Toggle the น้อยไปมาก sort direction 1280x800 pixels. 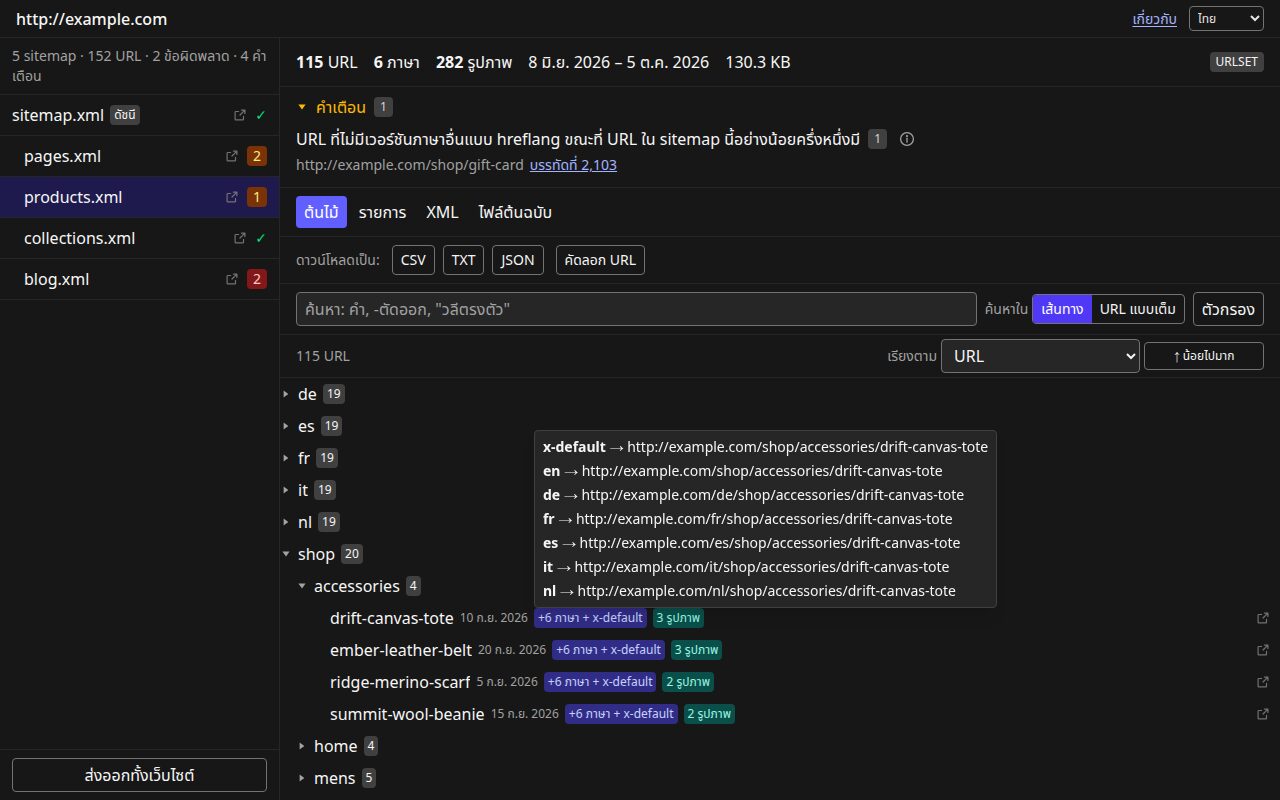pos(1204,356)
